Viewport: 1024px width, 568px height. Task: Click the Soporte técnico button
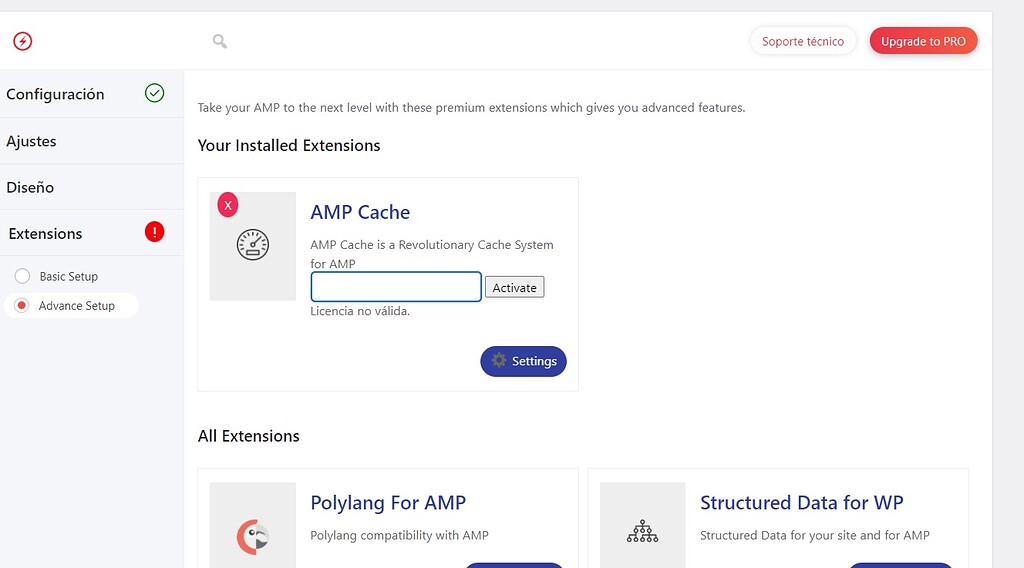pyautogui.click(x=802, y=41)
